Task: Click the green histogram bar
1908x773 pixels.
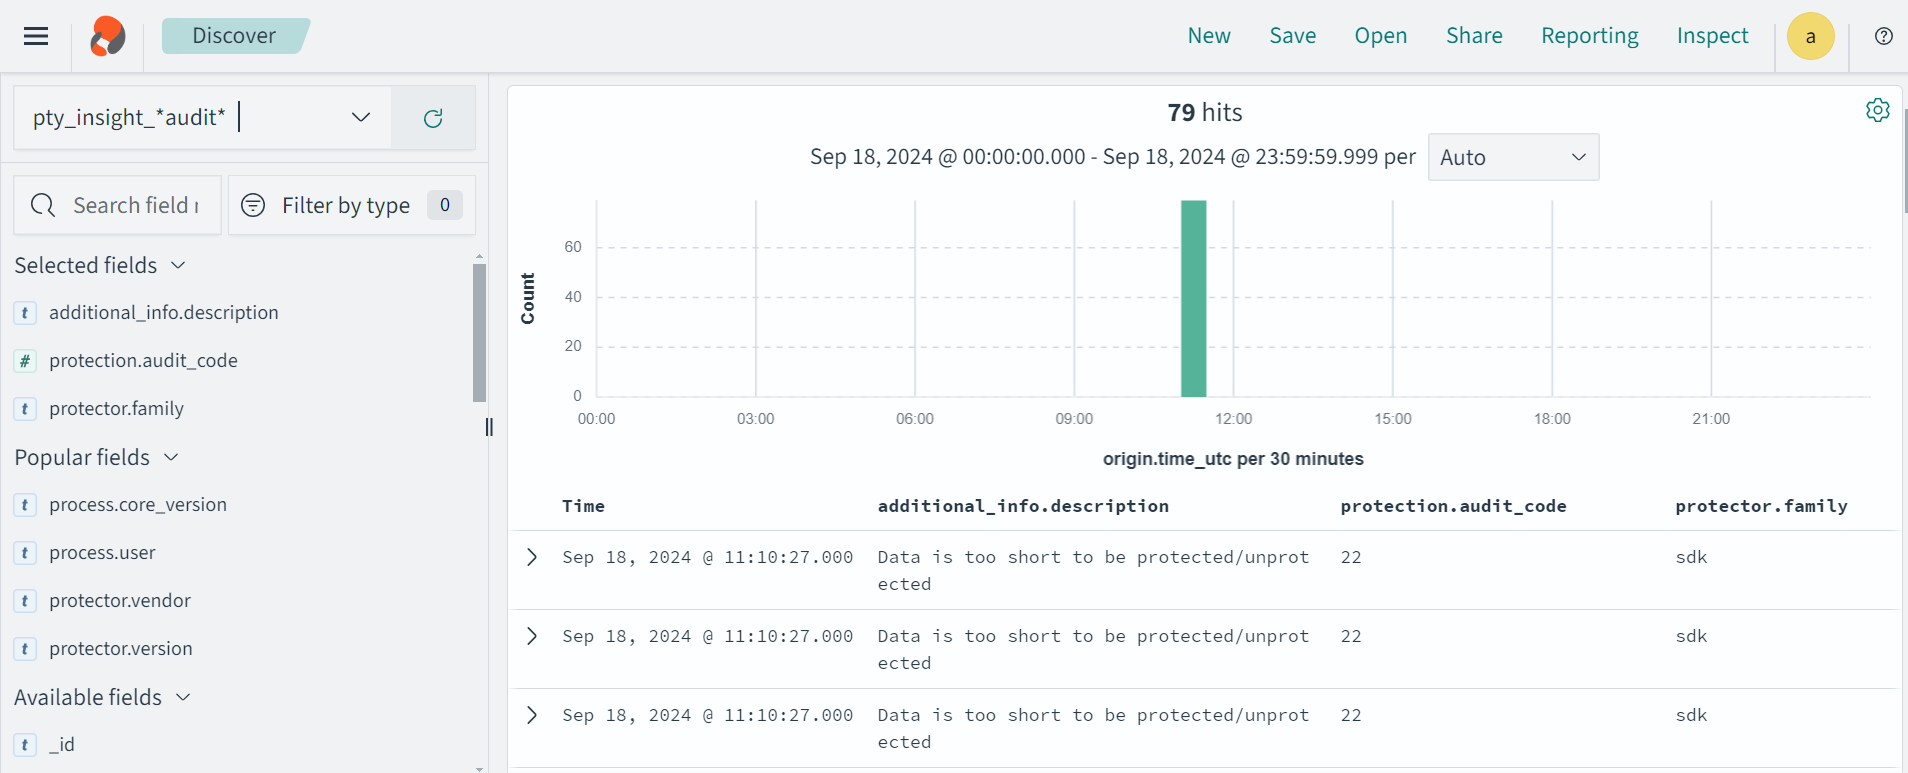Action: click(x=1193, y=298)
